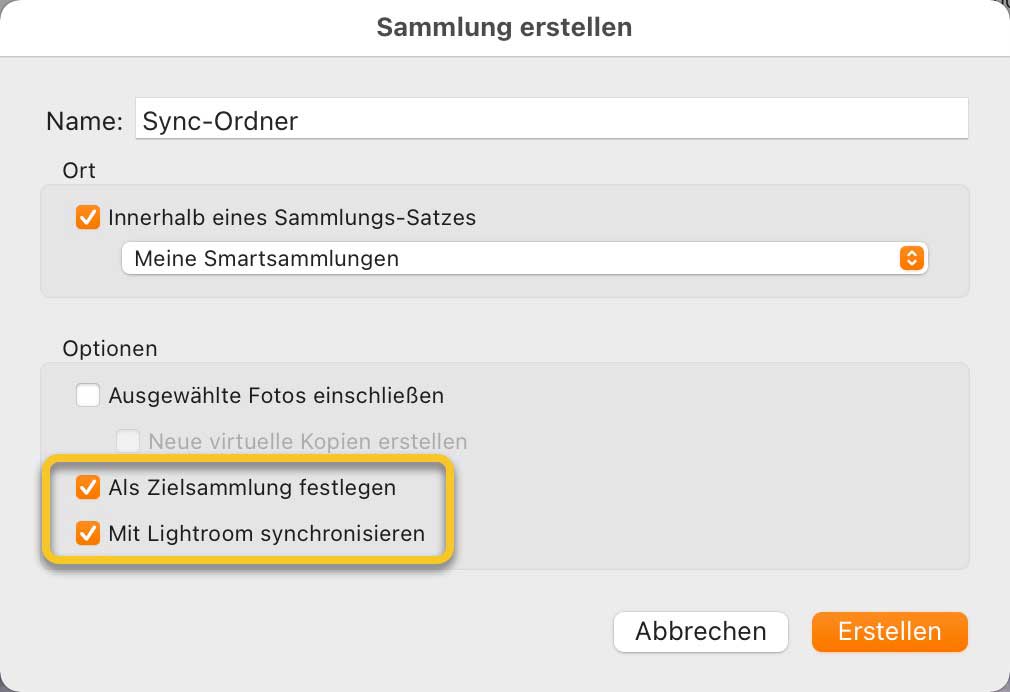Click the "Ort" section heading

click(x=79, y=170)
